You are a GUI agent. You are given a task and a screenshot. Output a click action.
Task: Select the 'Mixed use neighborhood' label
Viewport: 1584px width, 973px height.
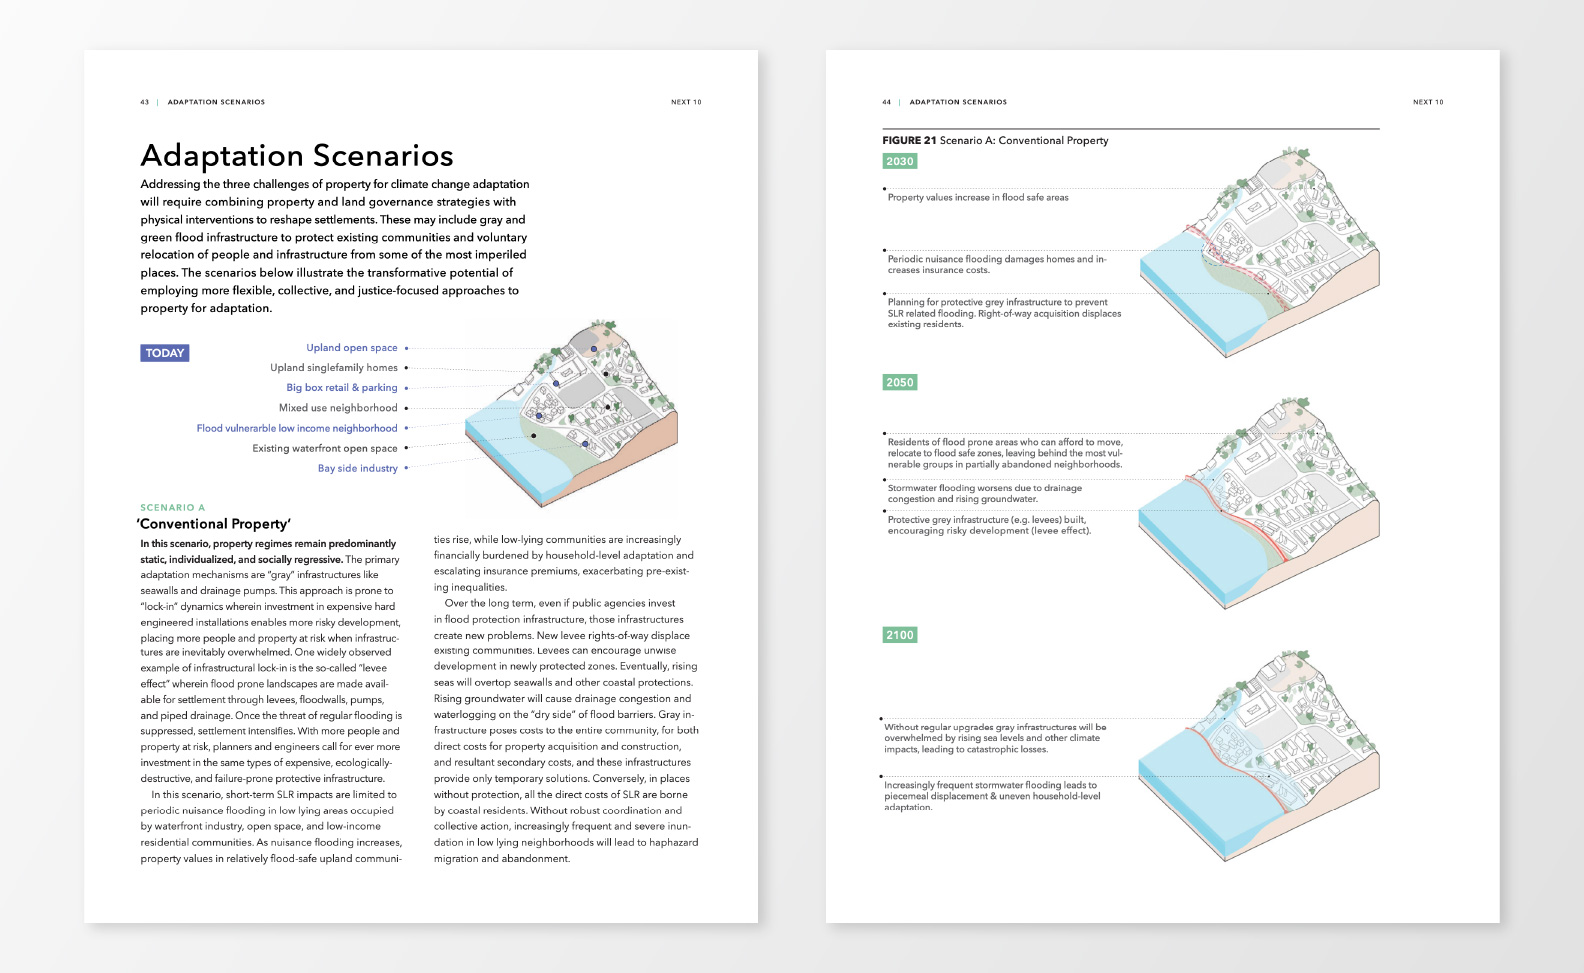coord(338,408)
